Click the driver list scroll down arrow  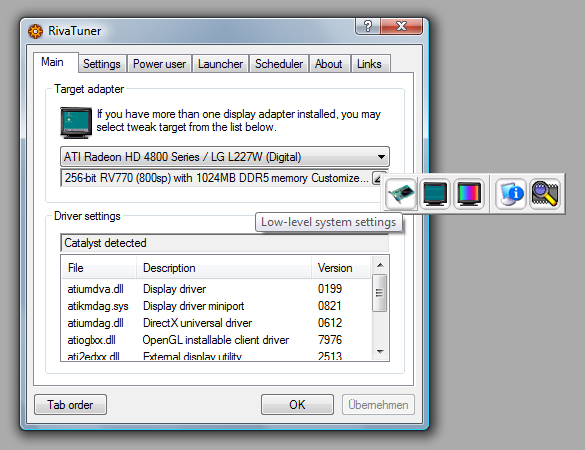tap(380, 351)
